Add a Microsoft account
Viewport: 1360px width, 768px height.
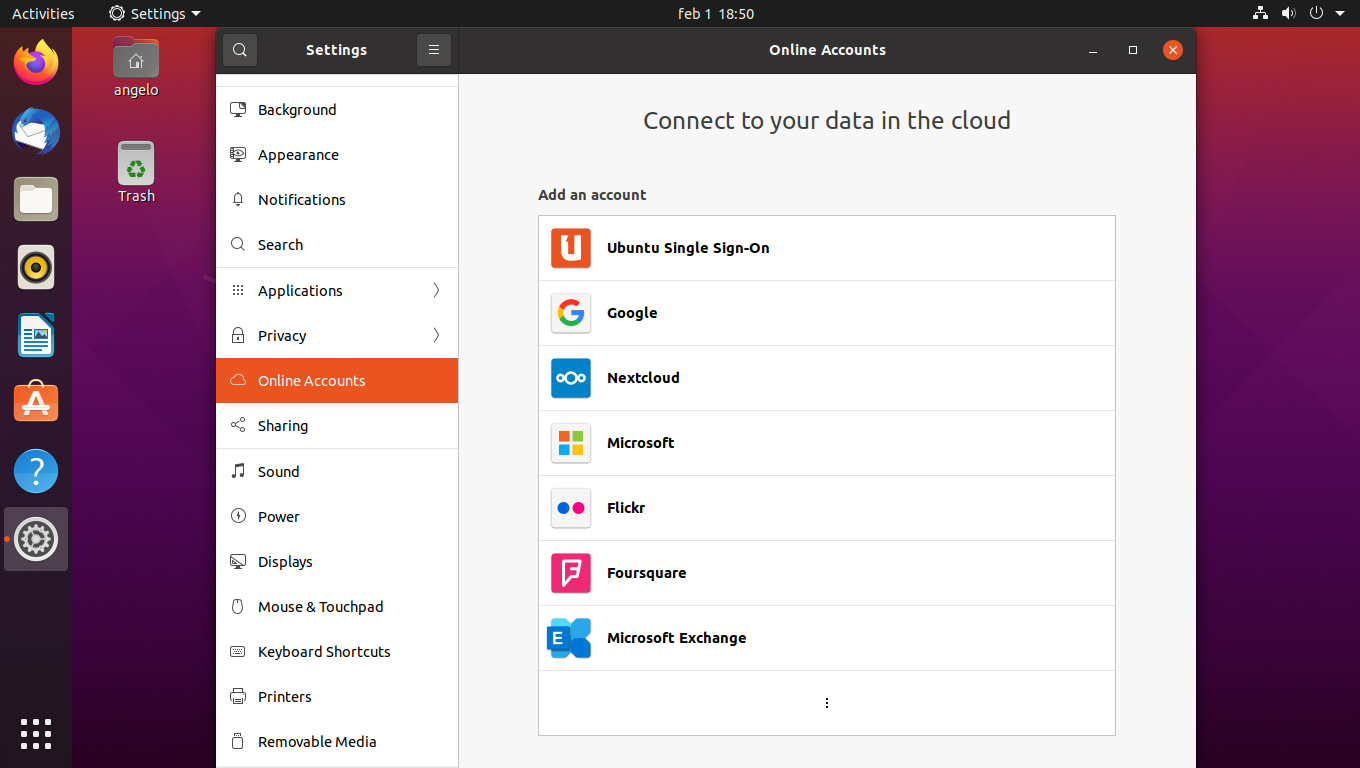coord(827,443)
